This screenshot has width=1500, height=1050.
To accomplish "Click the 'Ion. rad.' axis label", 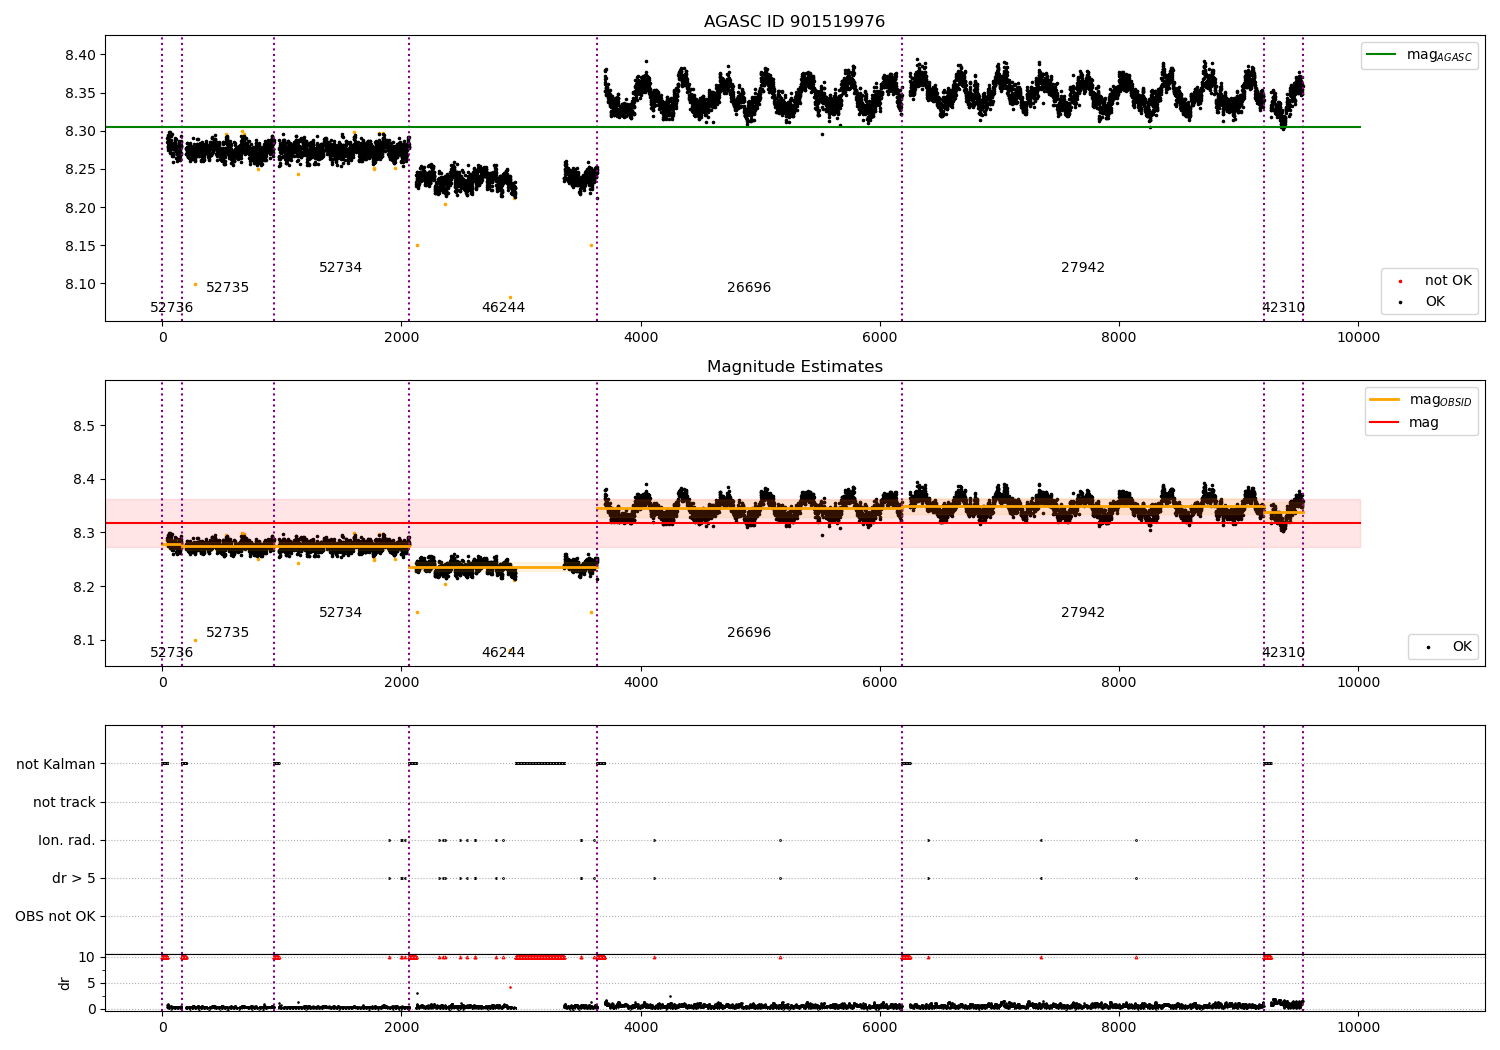I will [x=67, y=840].
